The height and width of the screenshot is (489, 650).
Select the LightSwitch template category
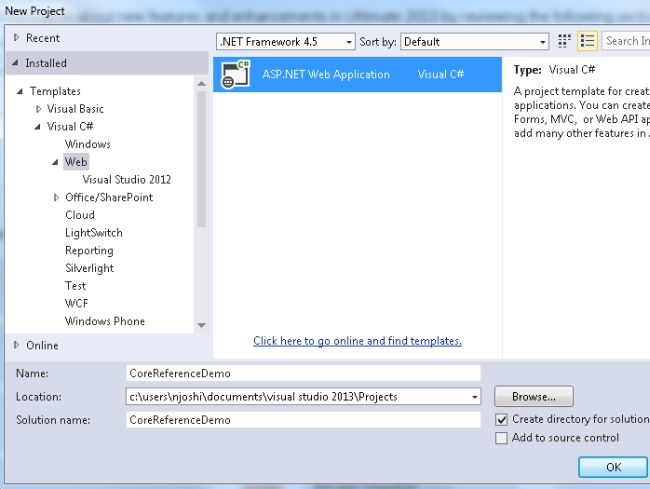pyautogui.click(x=94, y=233)
